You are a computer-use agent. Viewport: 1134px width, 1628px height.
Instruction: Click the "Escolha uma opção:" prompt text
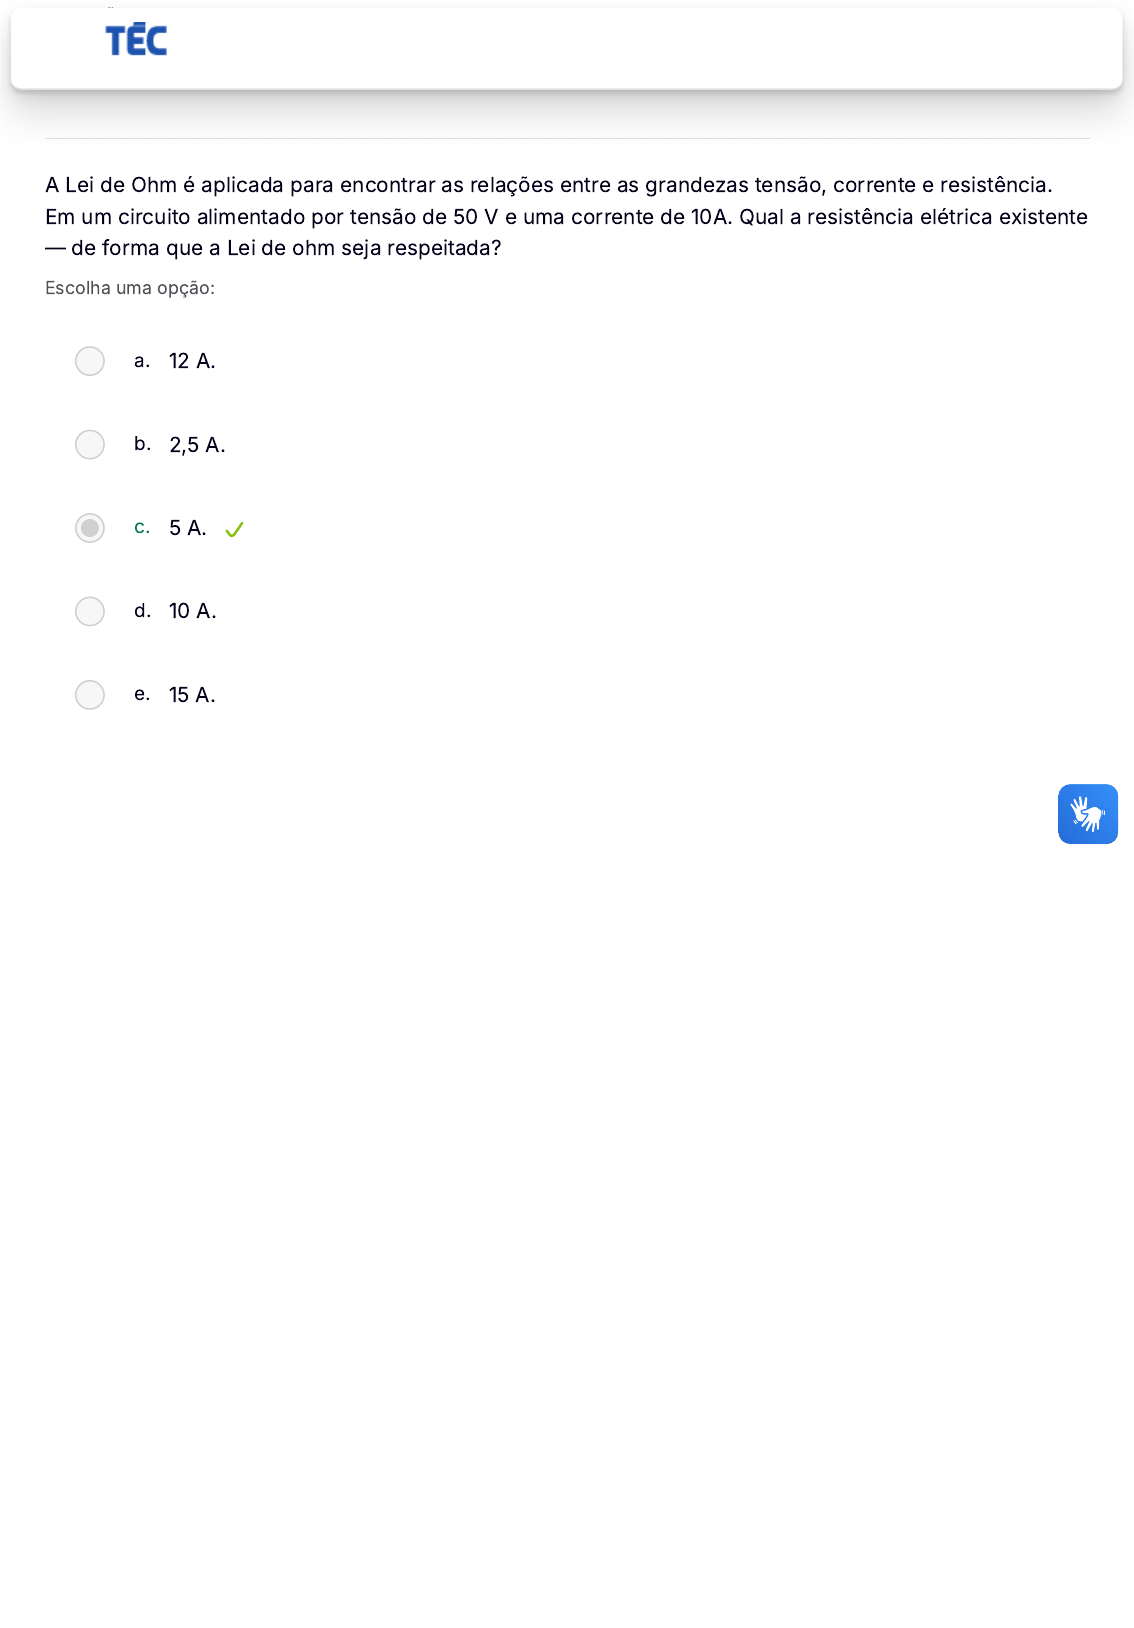130,288
